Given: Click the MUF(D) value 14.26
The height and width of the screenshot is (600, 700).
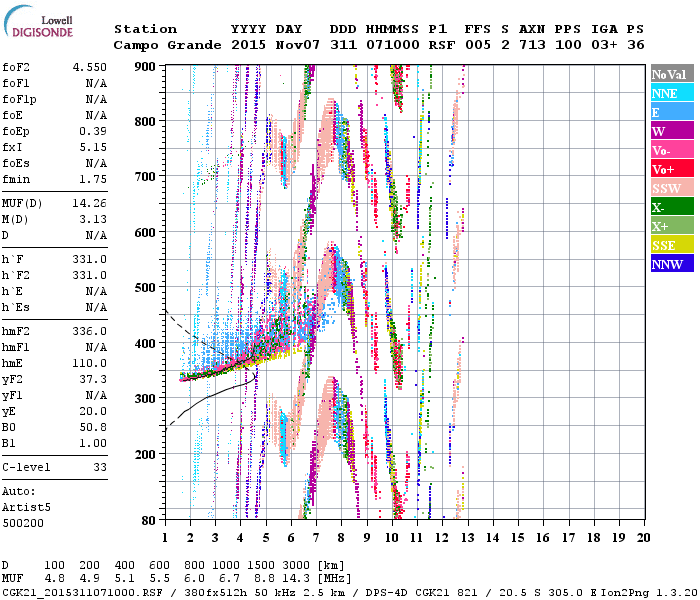Looking at the screenshot, I should (90, 204).
